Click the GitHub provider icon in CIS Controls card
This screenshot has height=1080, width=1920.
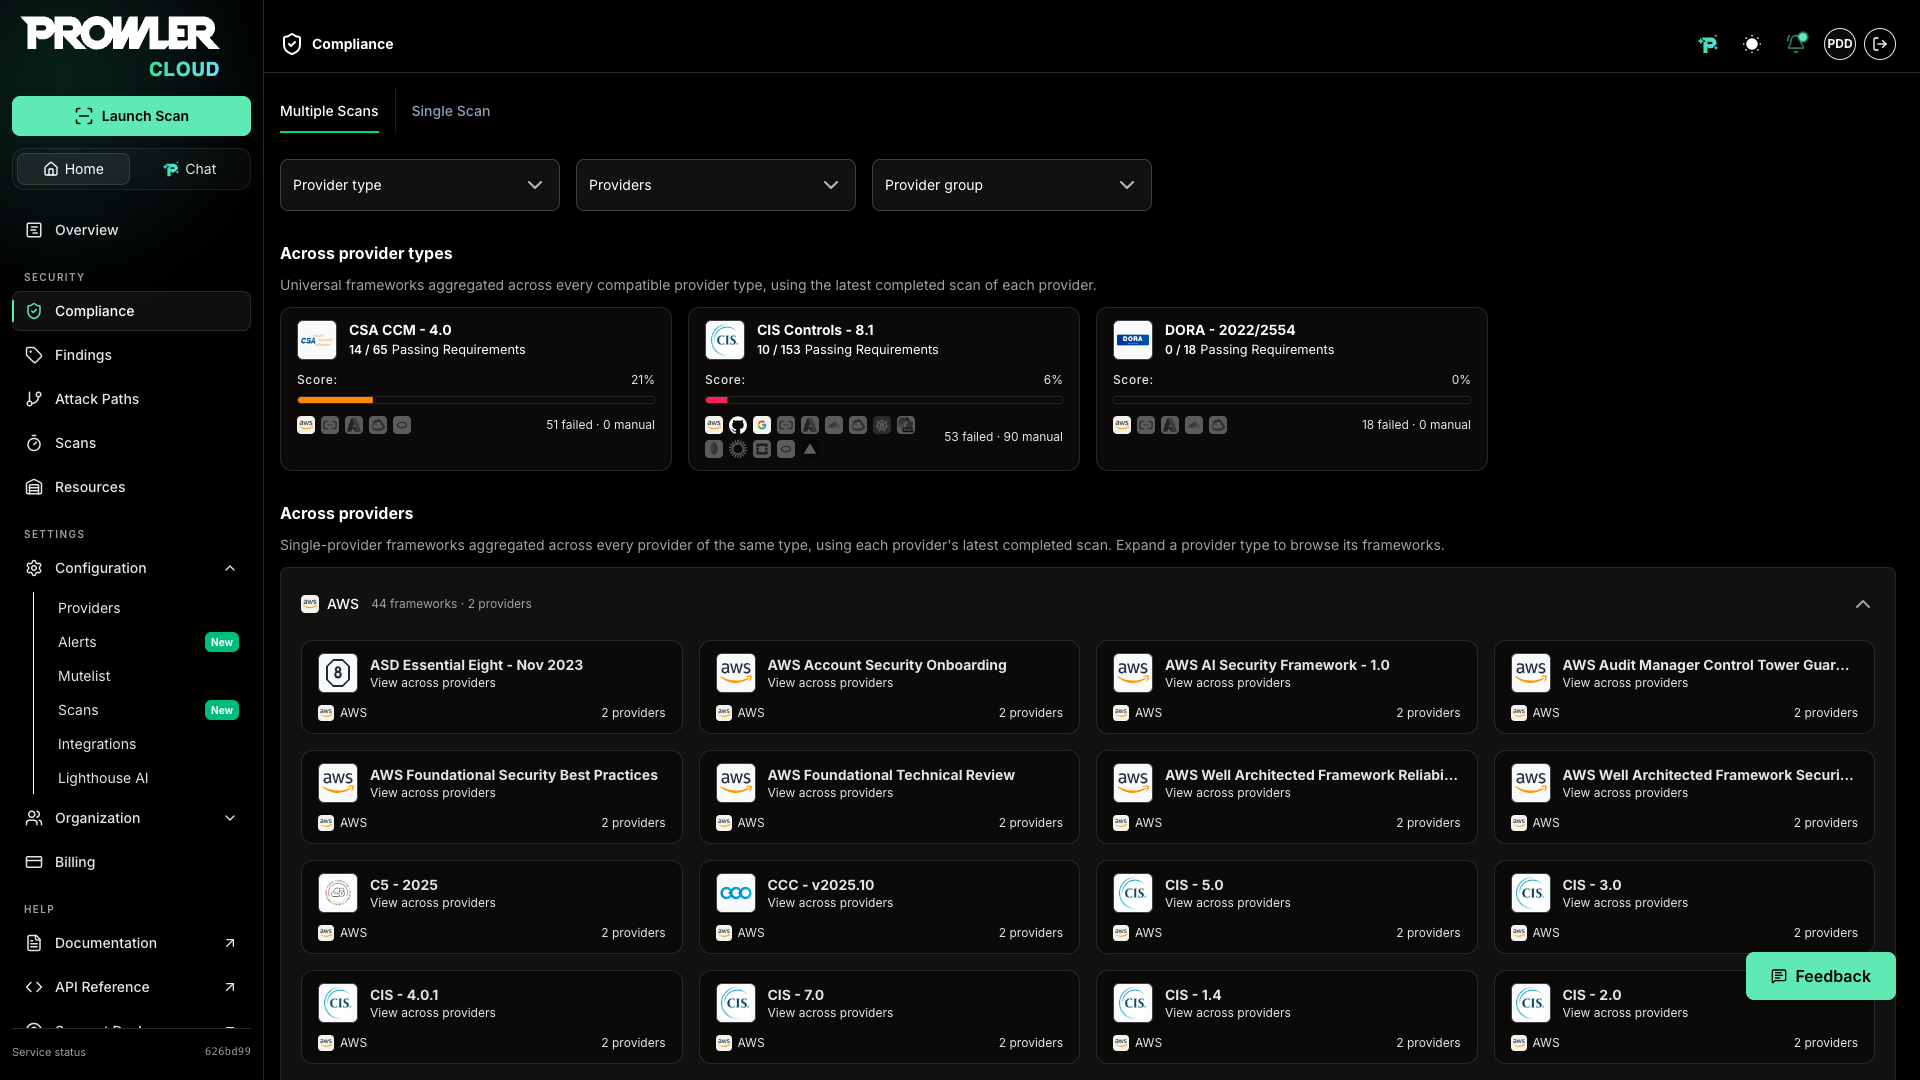pyautogui.click(x=738, y=425)
